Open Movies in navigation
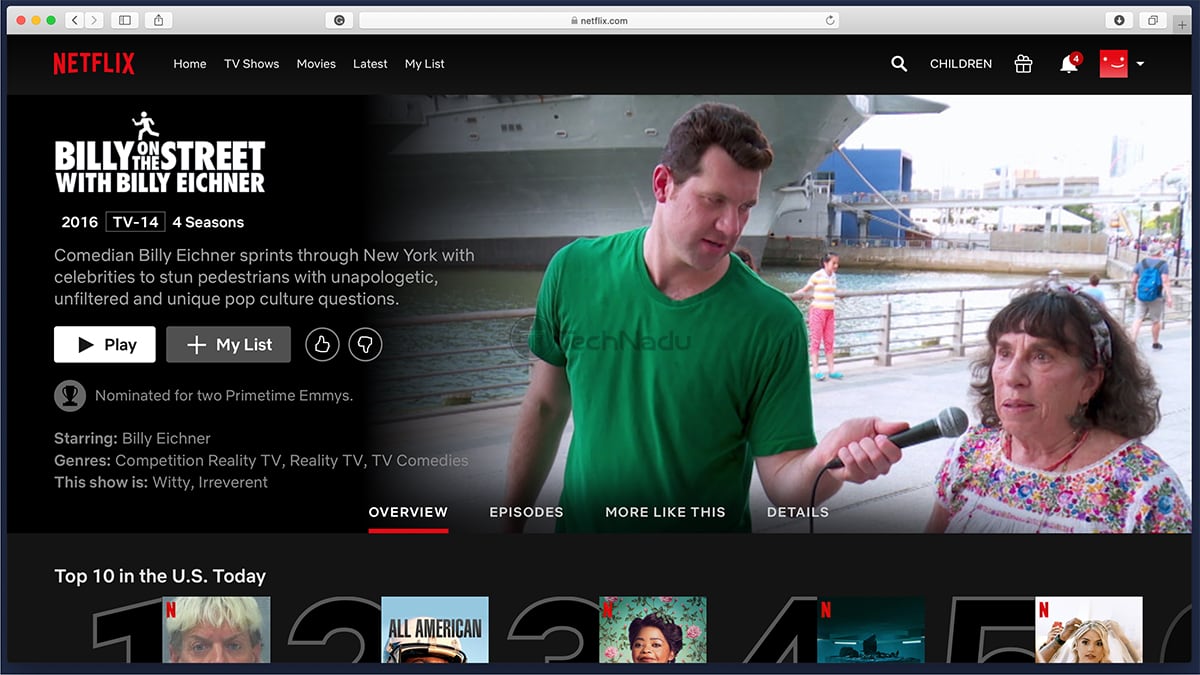The width and height of the screenshot is (1200, 675). [316, 64]
